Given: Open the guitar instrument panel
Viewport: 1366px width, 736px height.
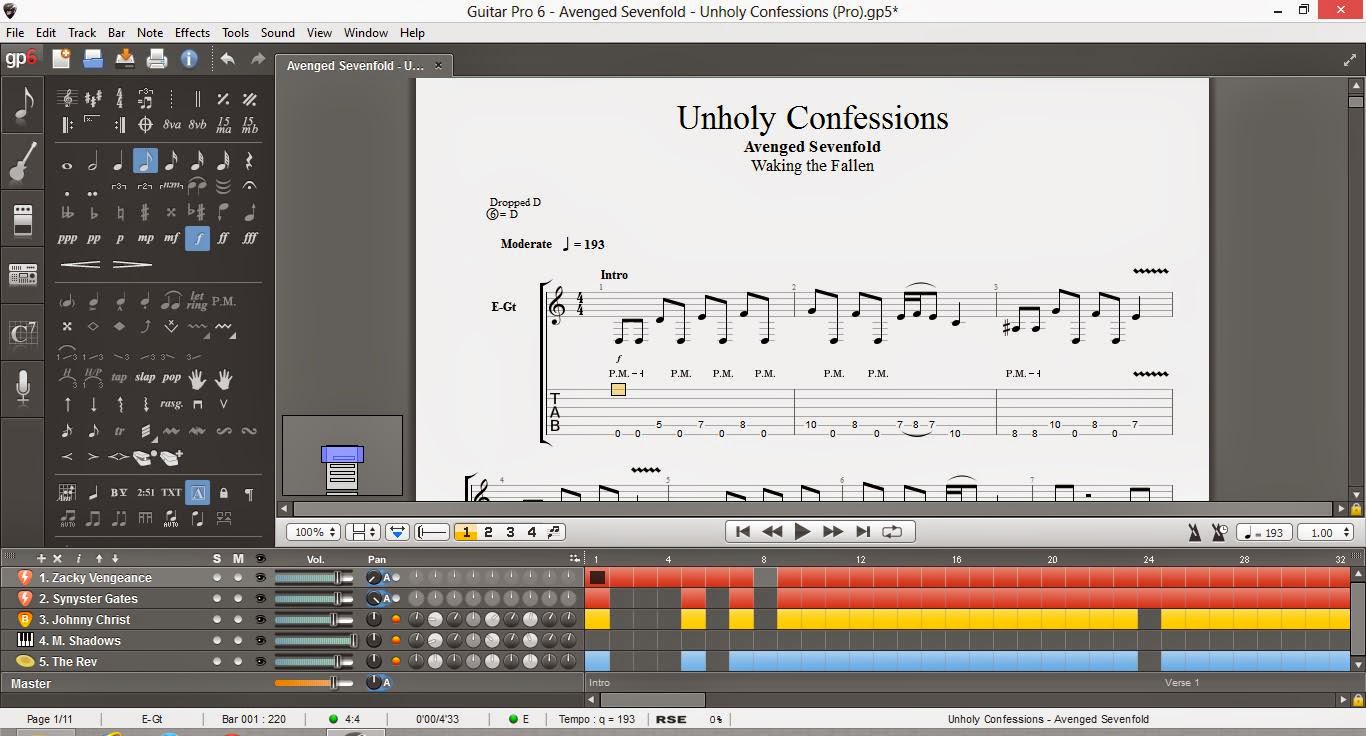Looking at the screenshot, I should point(22,162).
